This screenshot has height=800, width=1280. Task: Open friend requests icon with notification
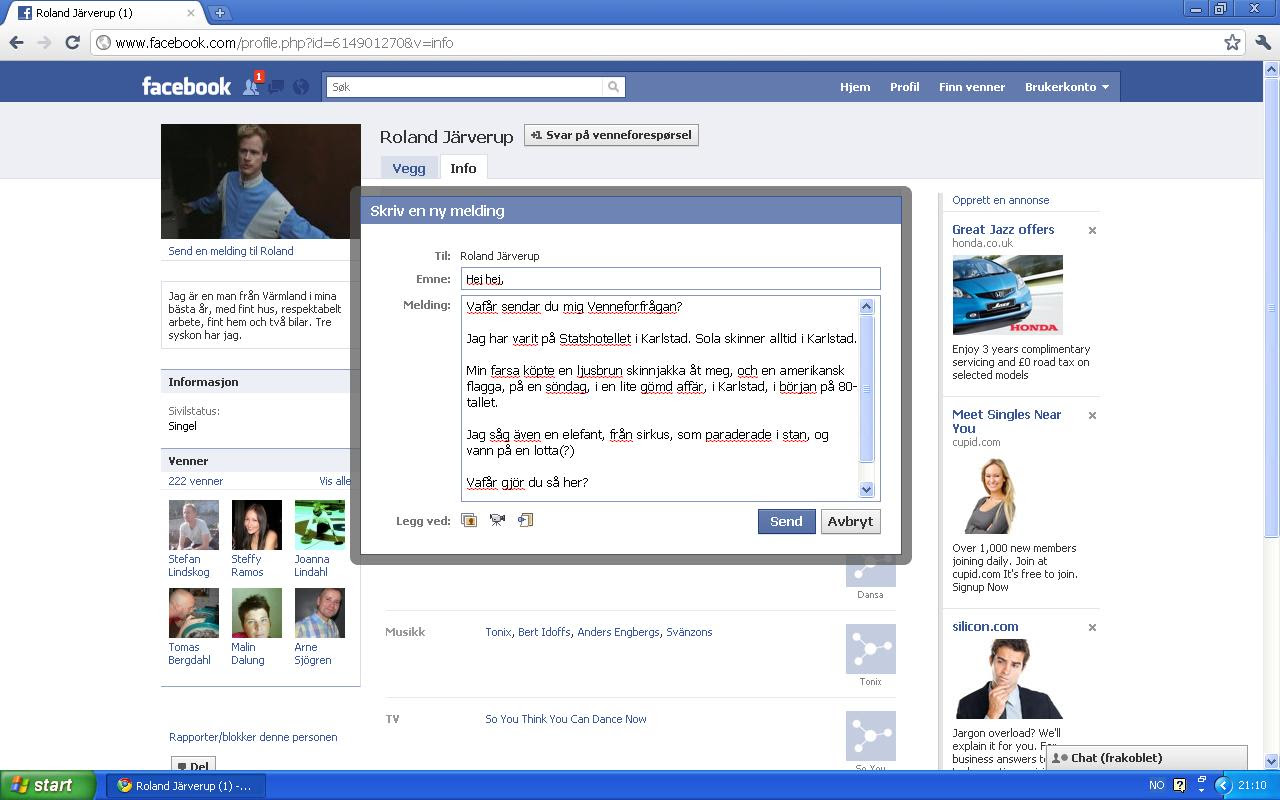[x=252, y=86]
